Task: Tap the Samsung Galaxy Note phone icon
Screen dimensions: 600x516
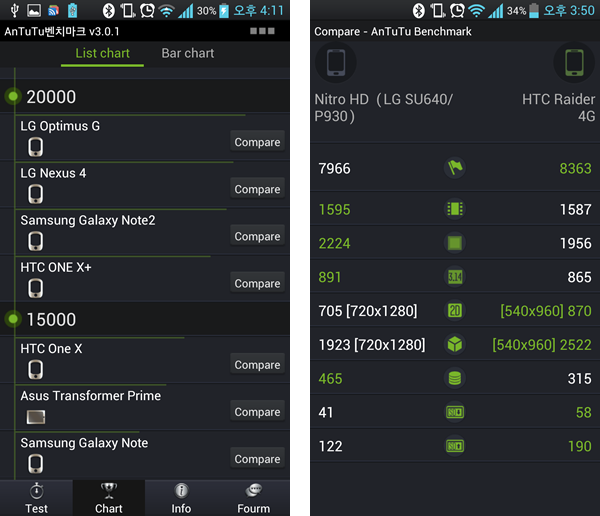Action: (36, 464)
